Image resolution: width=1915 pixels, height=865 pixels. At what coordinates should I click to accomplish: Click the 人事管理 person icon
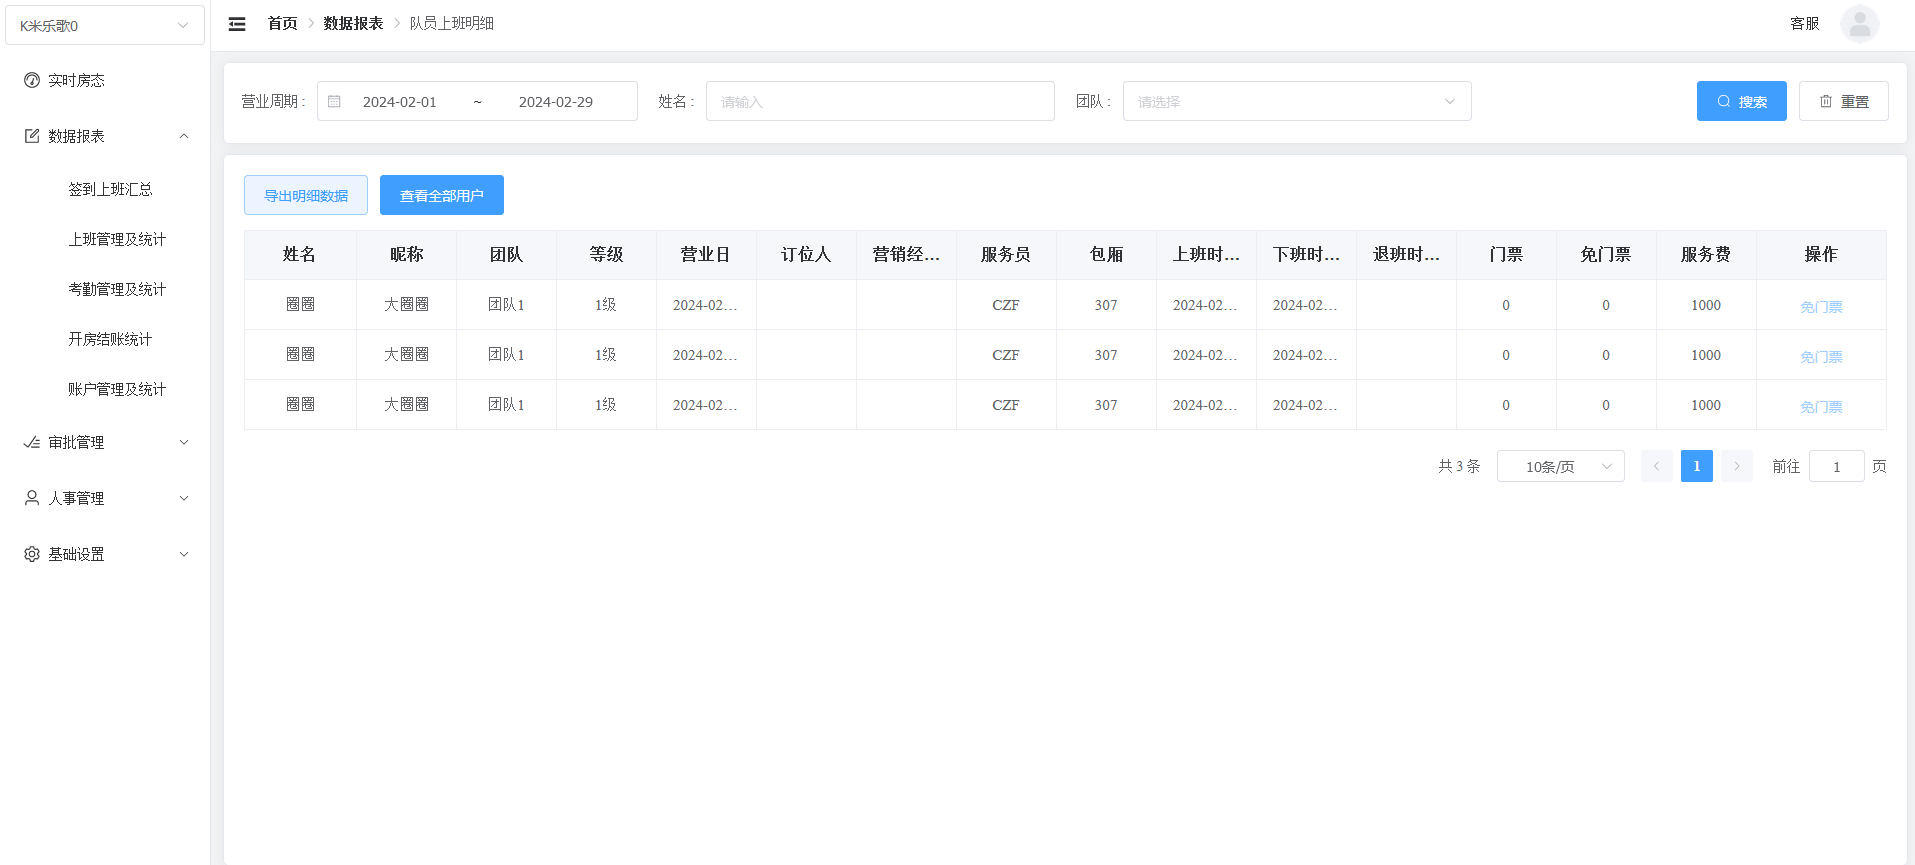(32, 498)
